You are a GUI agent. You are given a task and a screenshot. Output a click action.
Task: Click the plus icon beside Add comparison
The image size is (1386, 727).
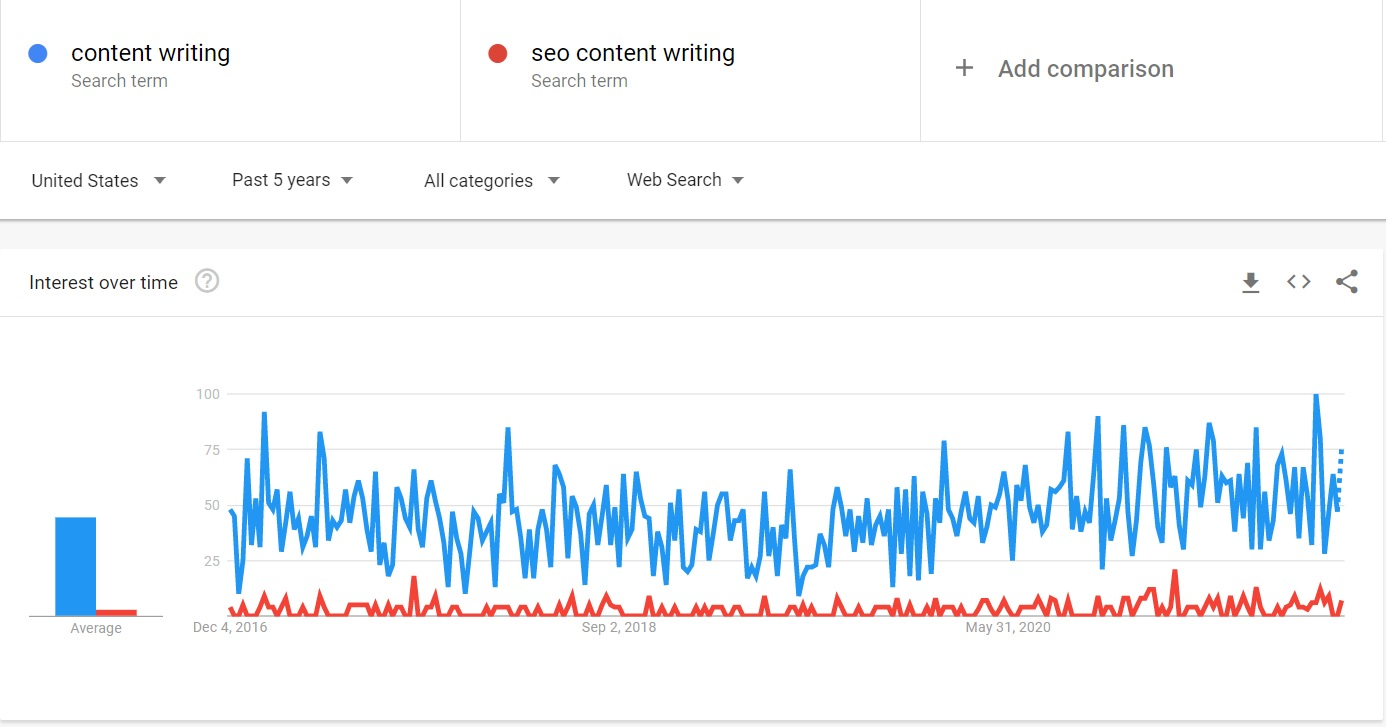(x=964, y=68)
